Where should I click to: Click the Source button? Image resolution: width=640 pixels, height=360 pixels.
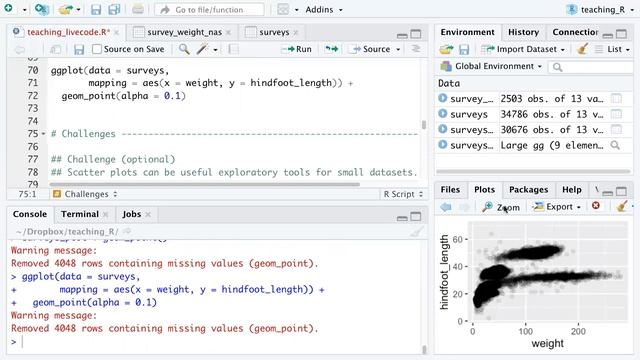(370, 49)
